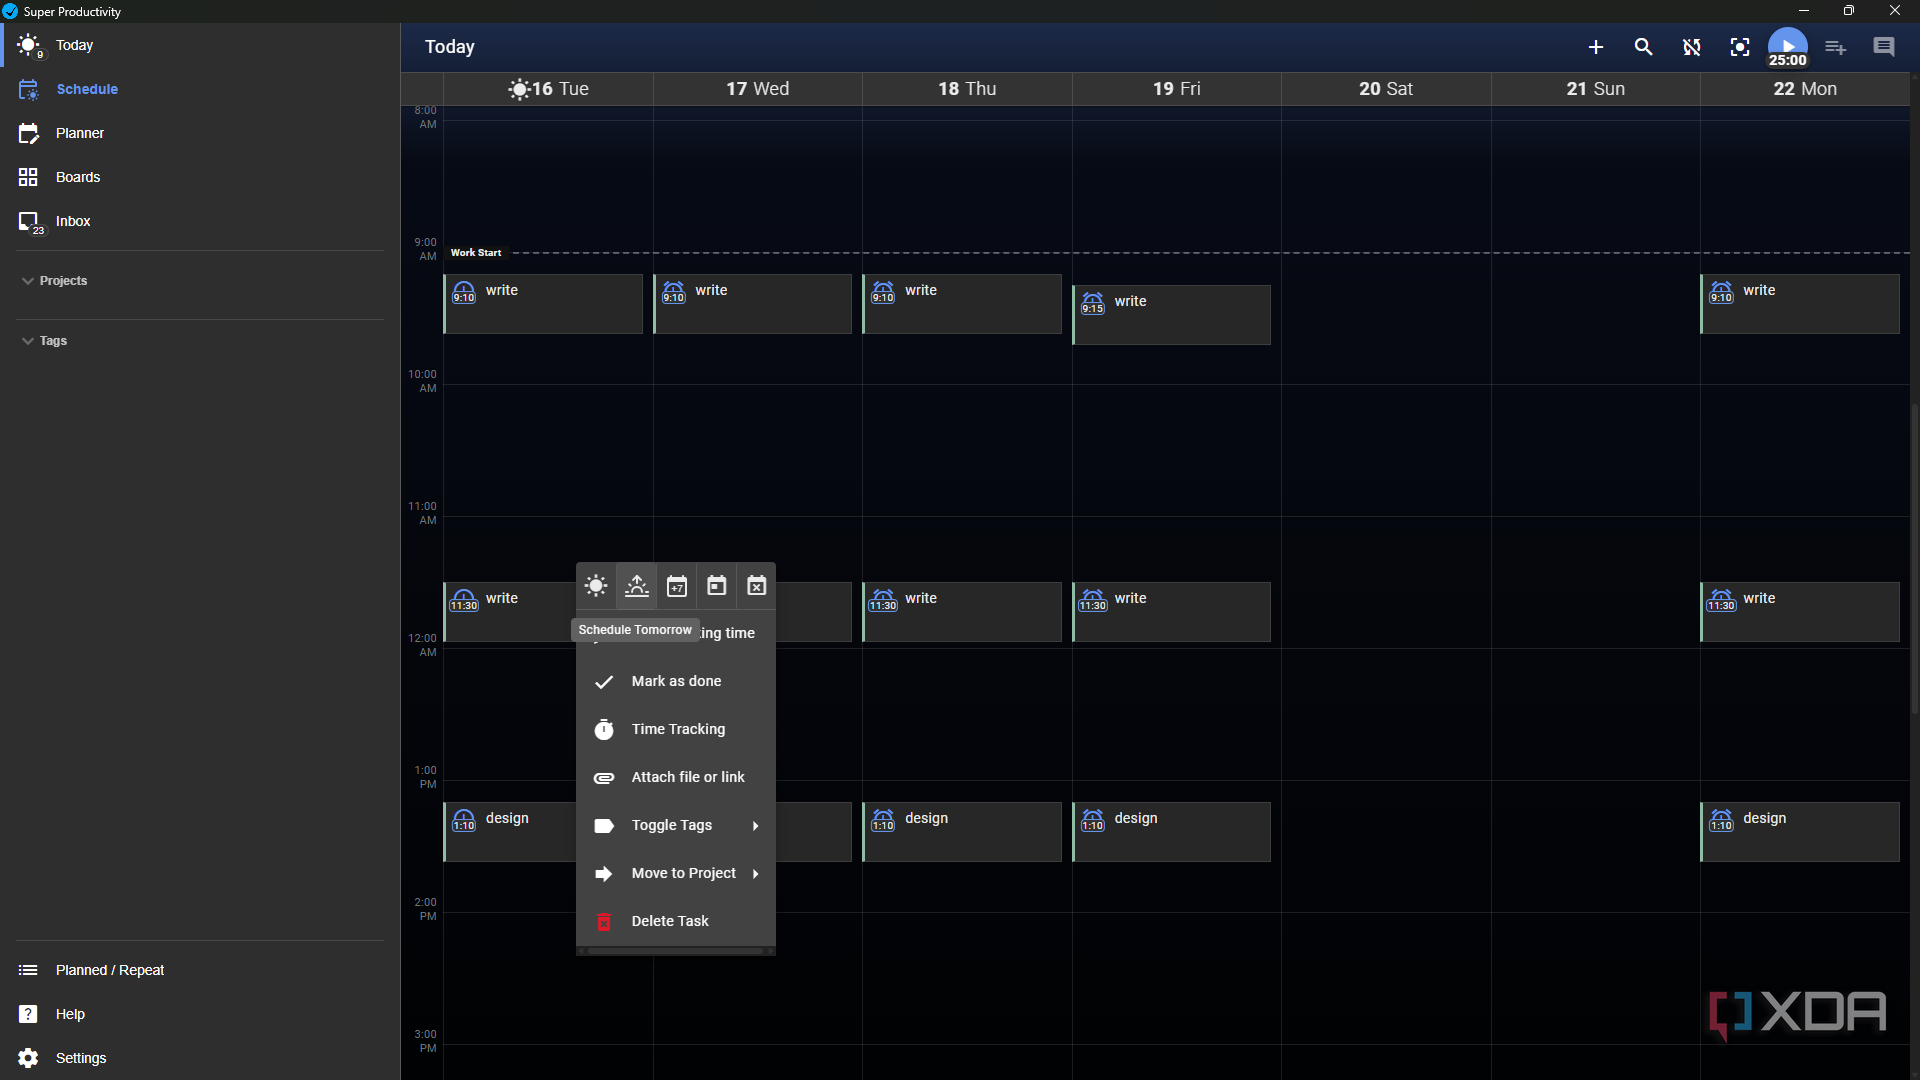Select Mark as done in context menu
Screen dimensions: 1920x1080
click(x=676, y=681)
